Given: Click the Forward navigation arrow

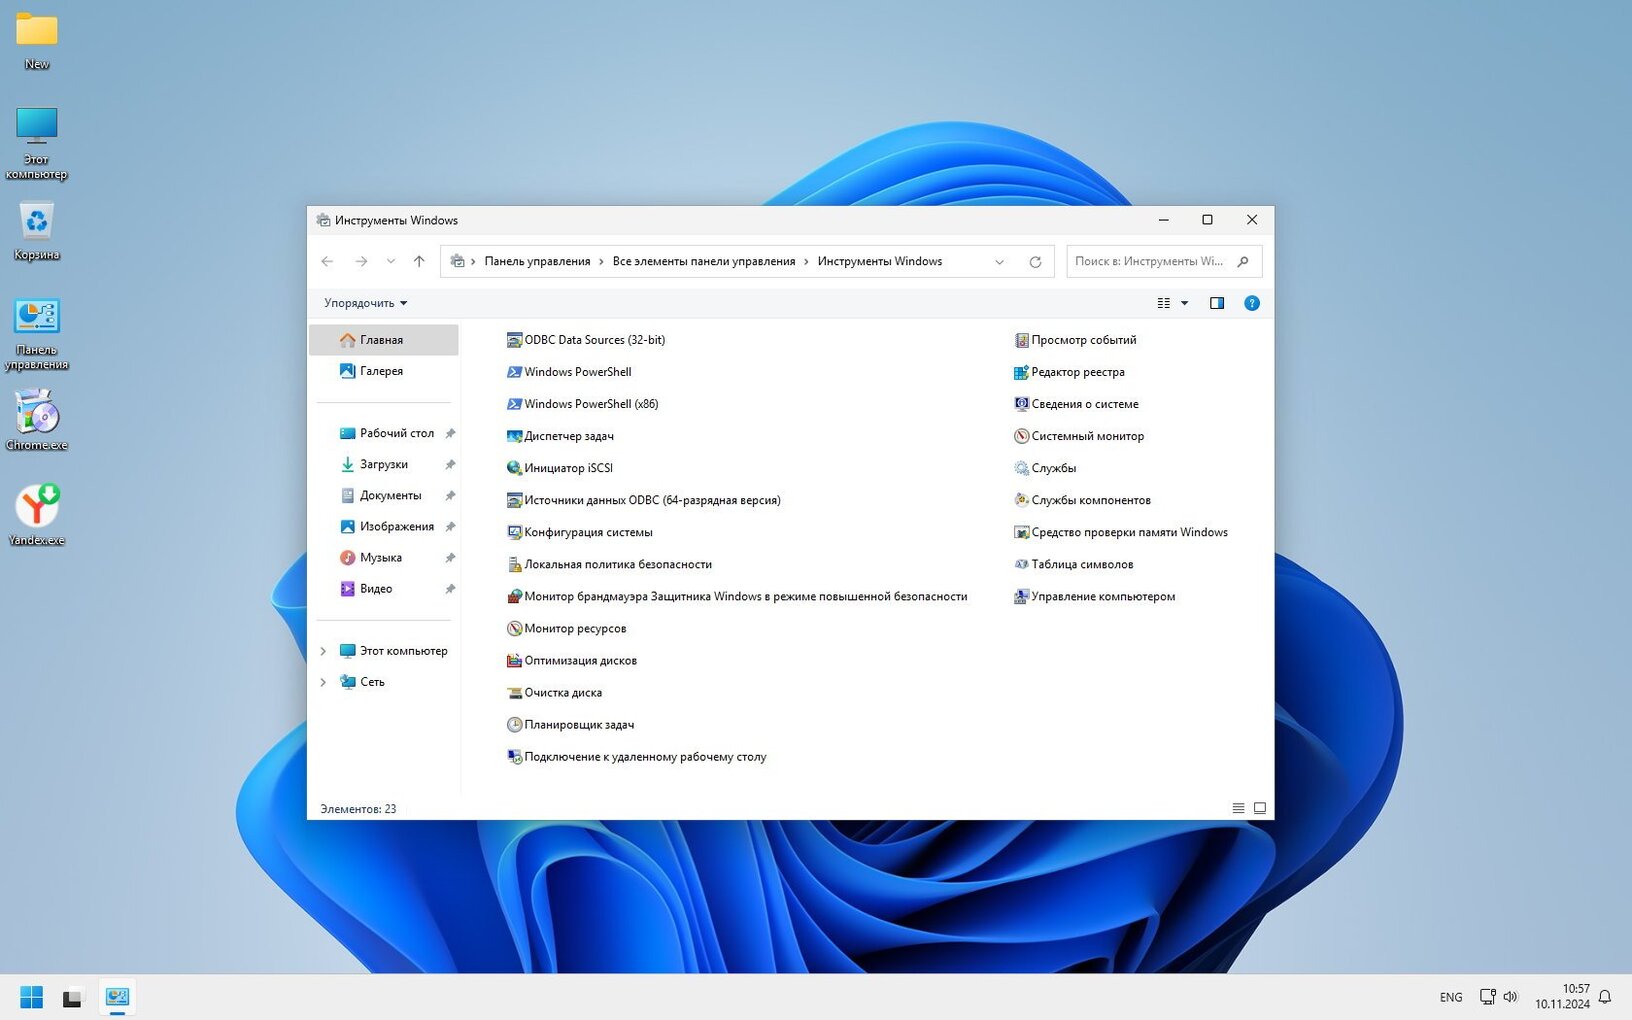Looking at the screenshot, I should click(361, 261).
